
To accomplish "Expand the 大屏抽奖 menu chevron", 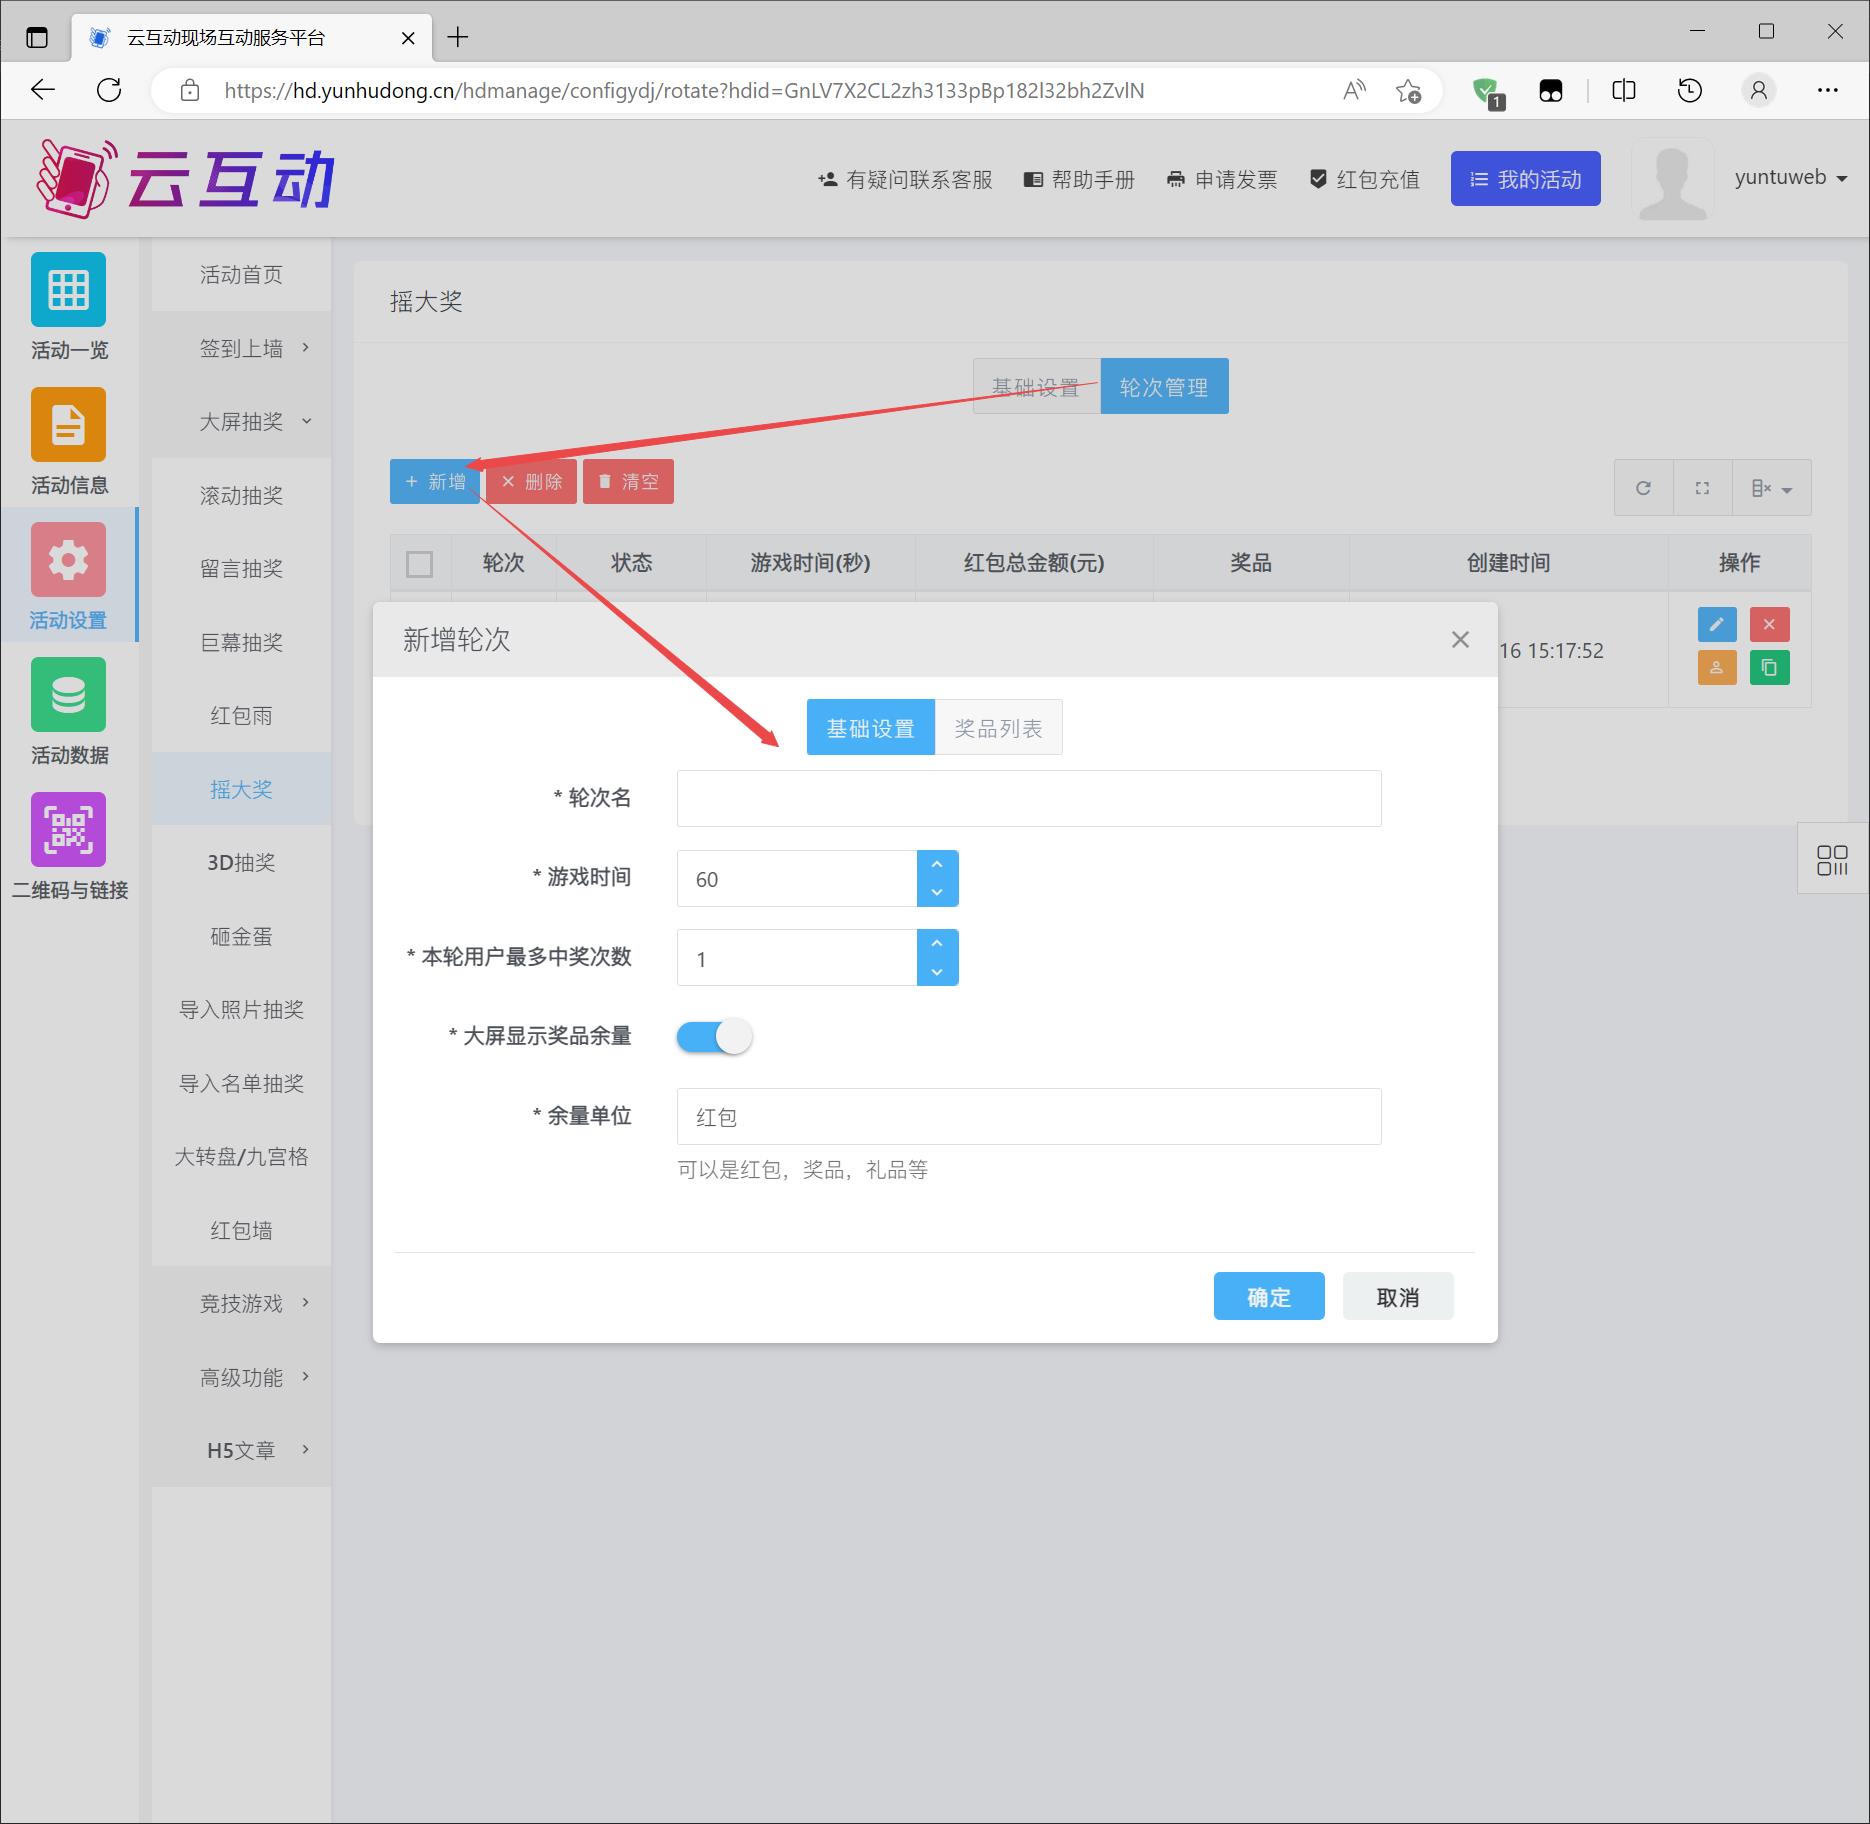I will 307,421.
